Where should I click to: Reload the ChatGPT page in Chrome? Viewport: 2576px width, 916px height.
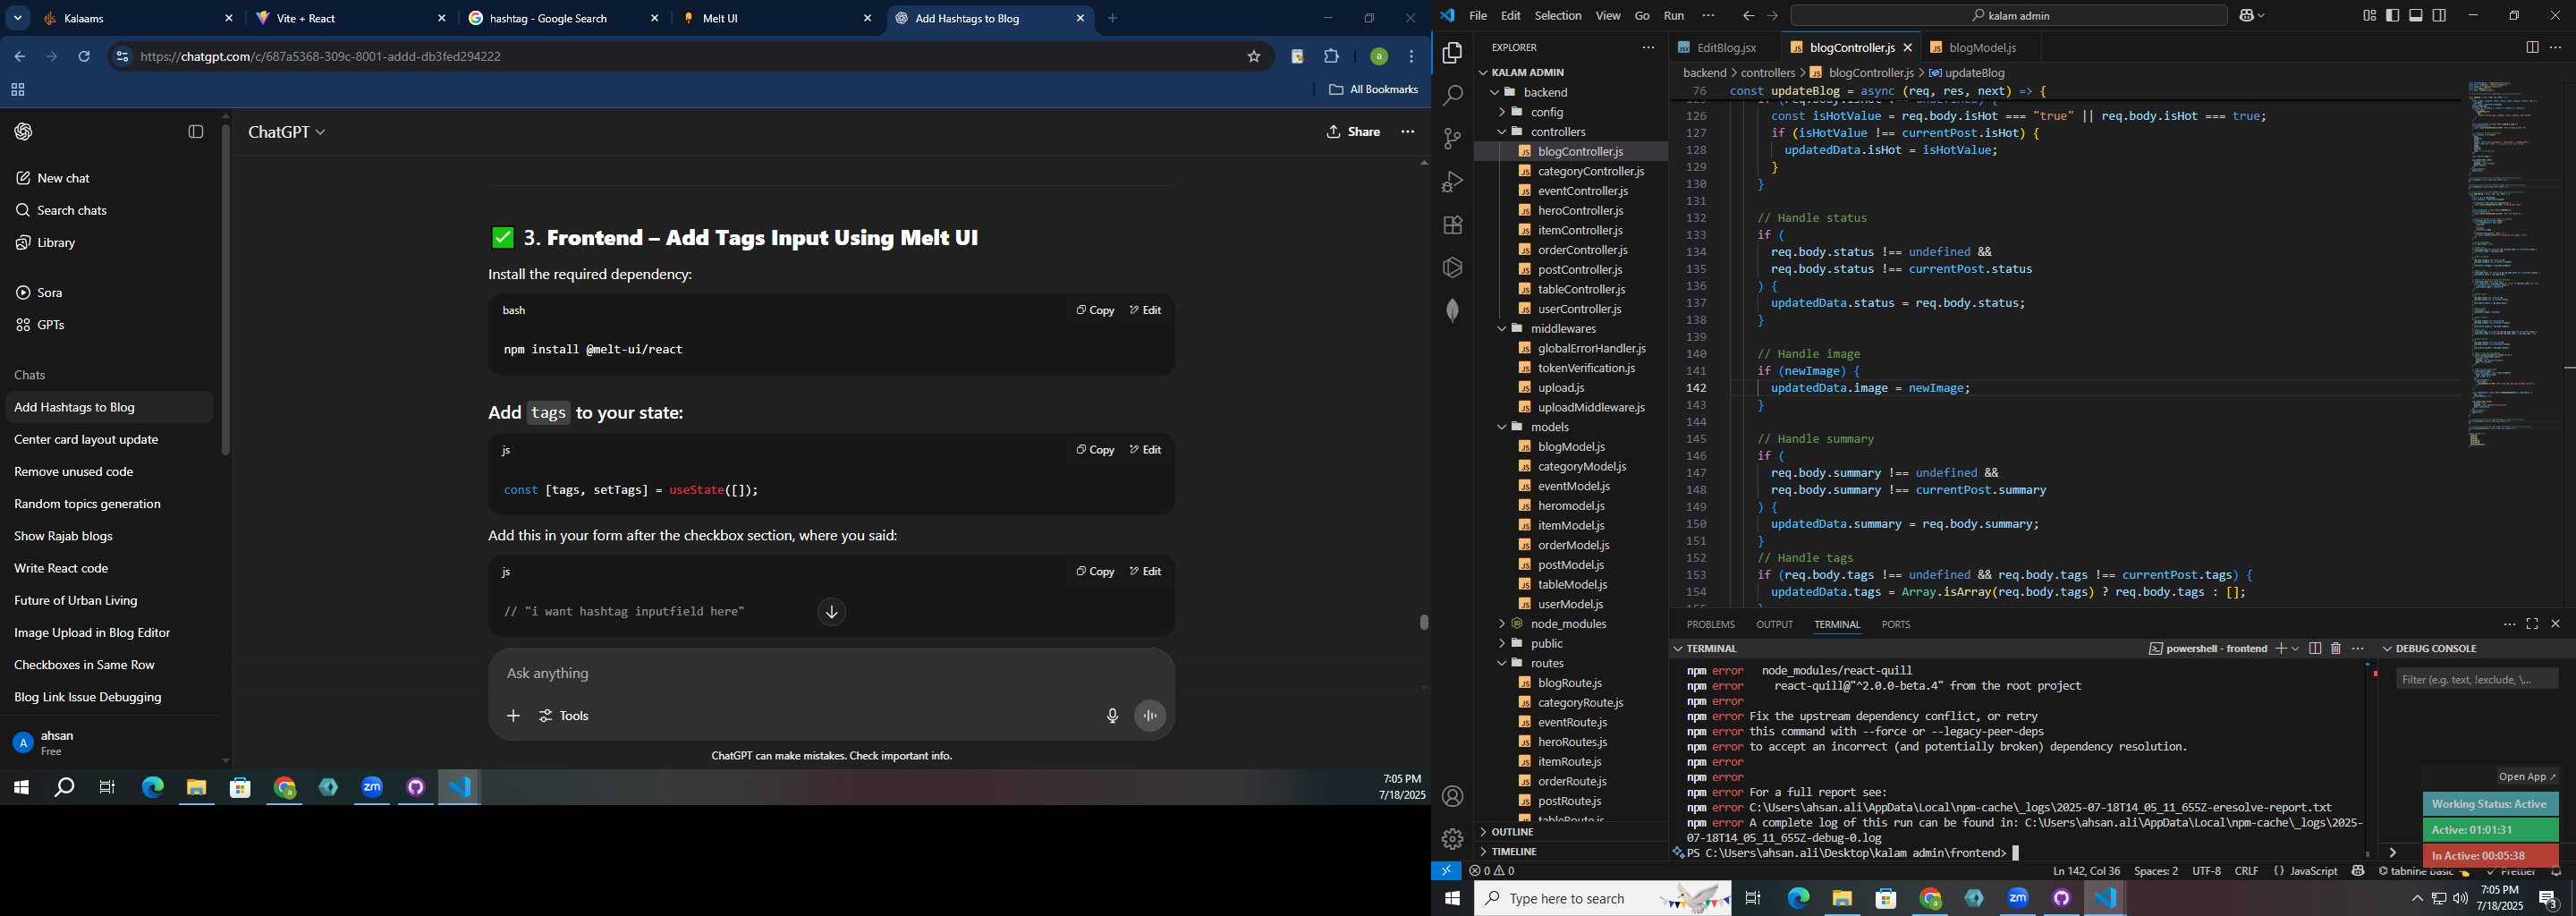click(x=85, y=57)
